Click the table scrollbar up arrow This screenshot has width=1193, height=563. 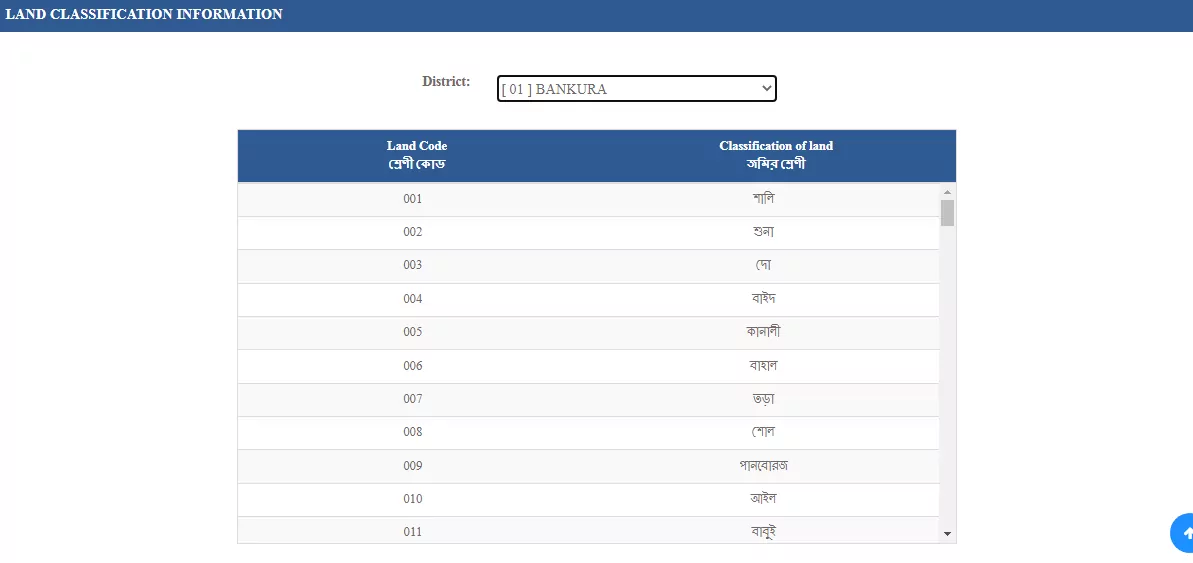point(947,191)
